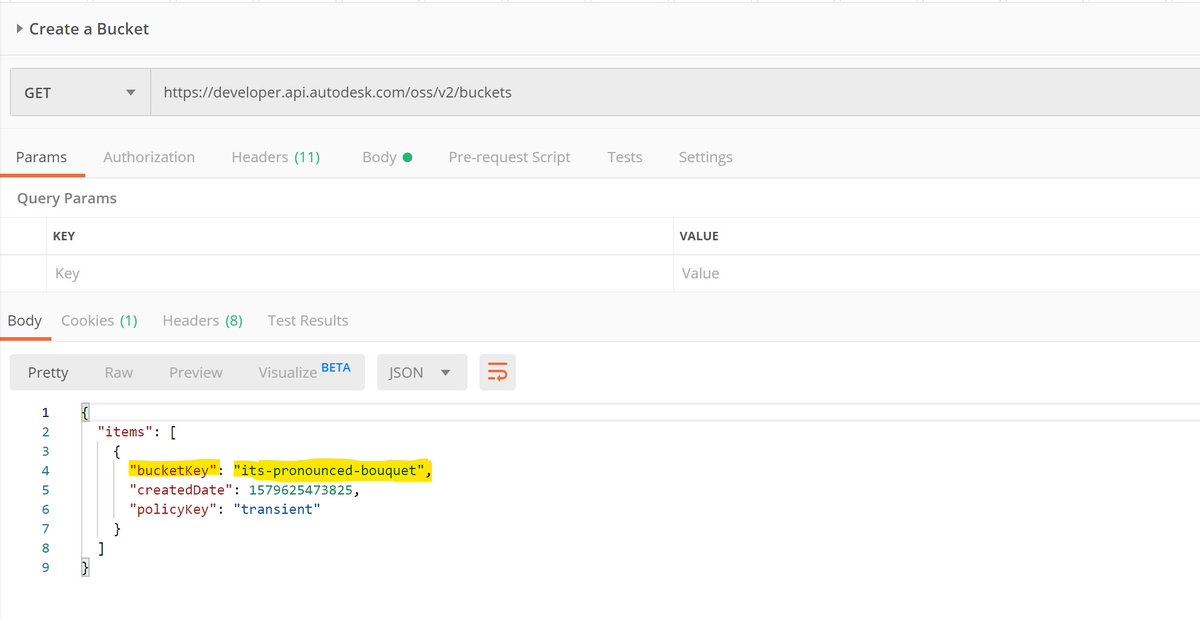1200x621 pixels.
Task: Select the response Body tab
Action: pyautogui.click(x=24, y=321)
